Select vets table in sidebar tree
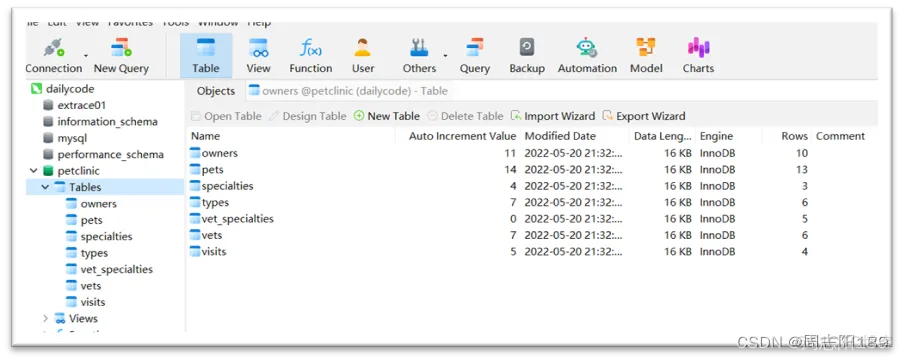 [84, 286]
